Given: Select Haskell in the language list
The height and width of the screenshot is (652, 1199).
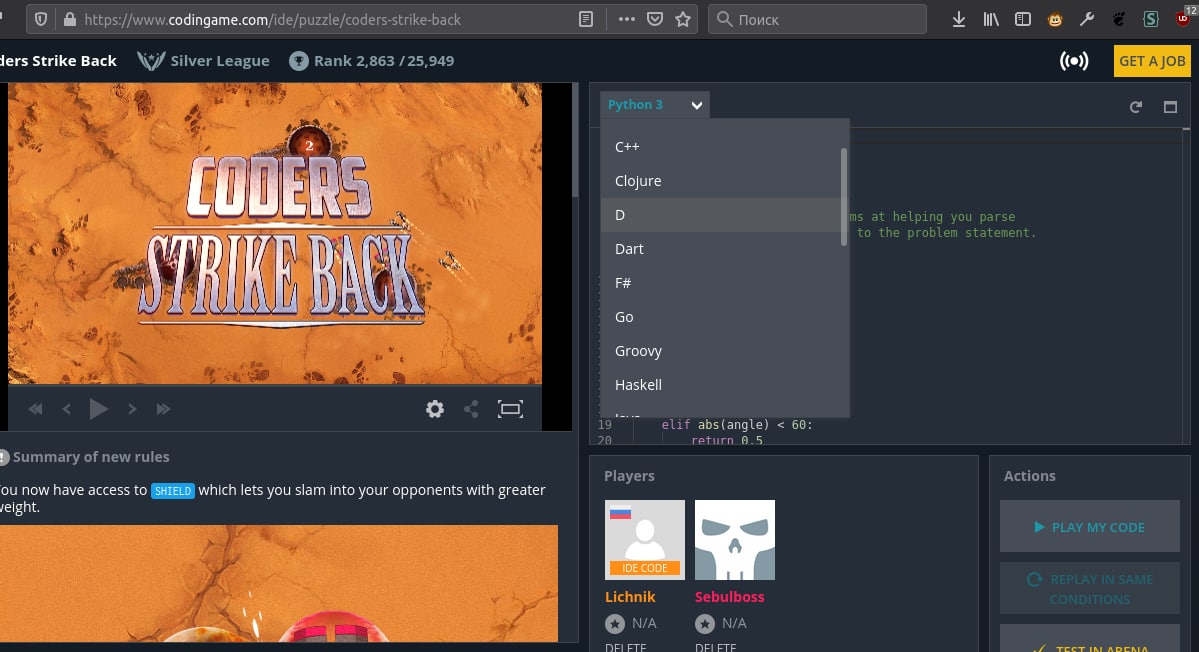Looking at the screenshot, I should (x=720, y=385).
